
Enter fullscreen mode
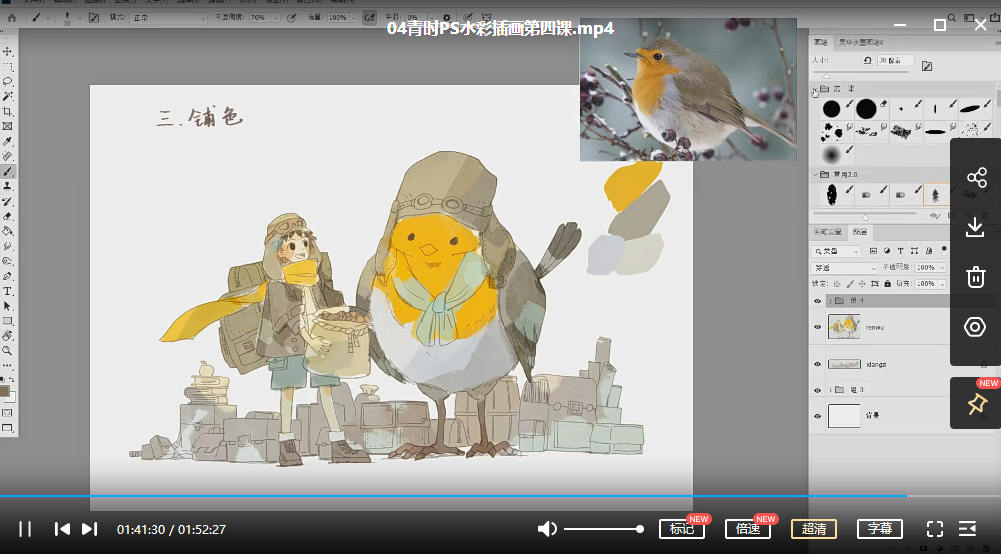[x=935, y=529]
